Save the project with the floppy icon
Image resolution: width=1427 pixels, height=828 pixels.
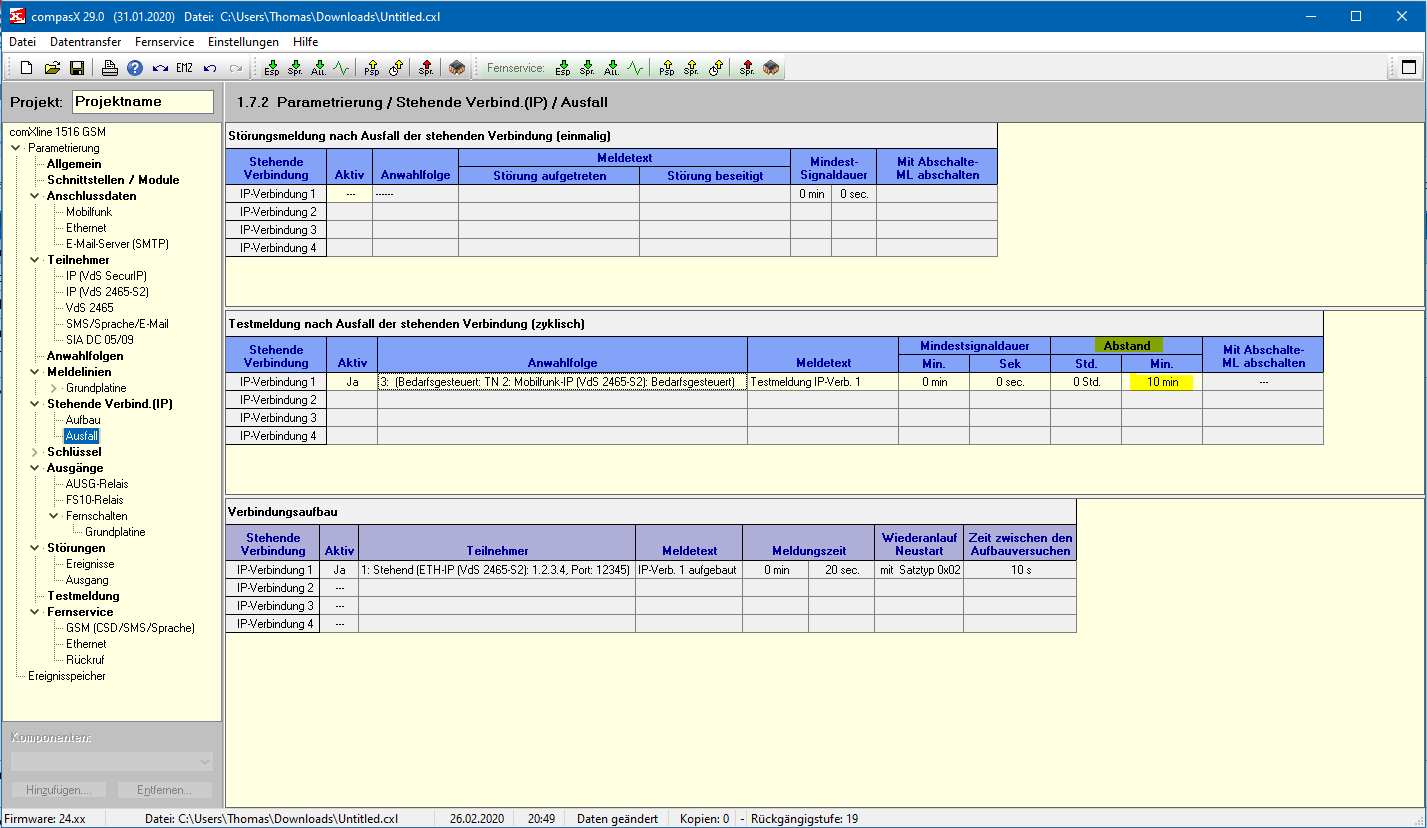76,68
